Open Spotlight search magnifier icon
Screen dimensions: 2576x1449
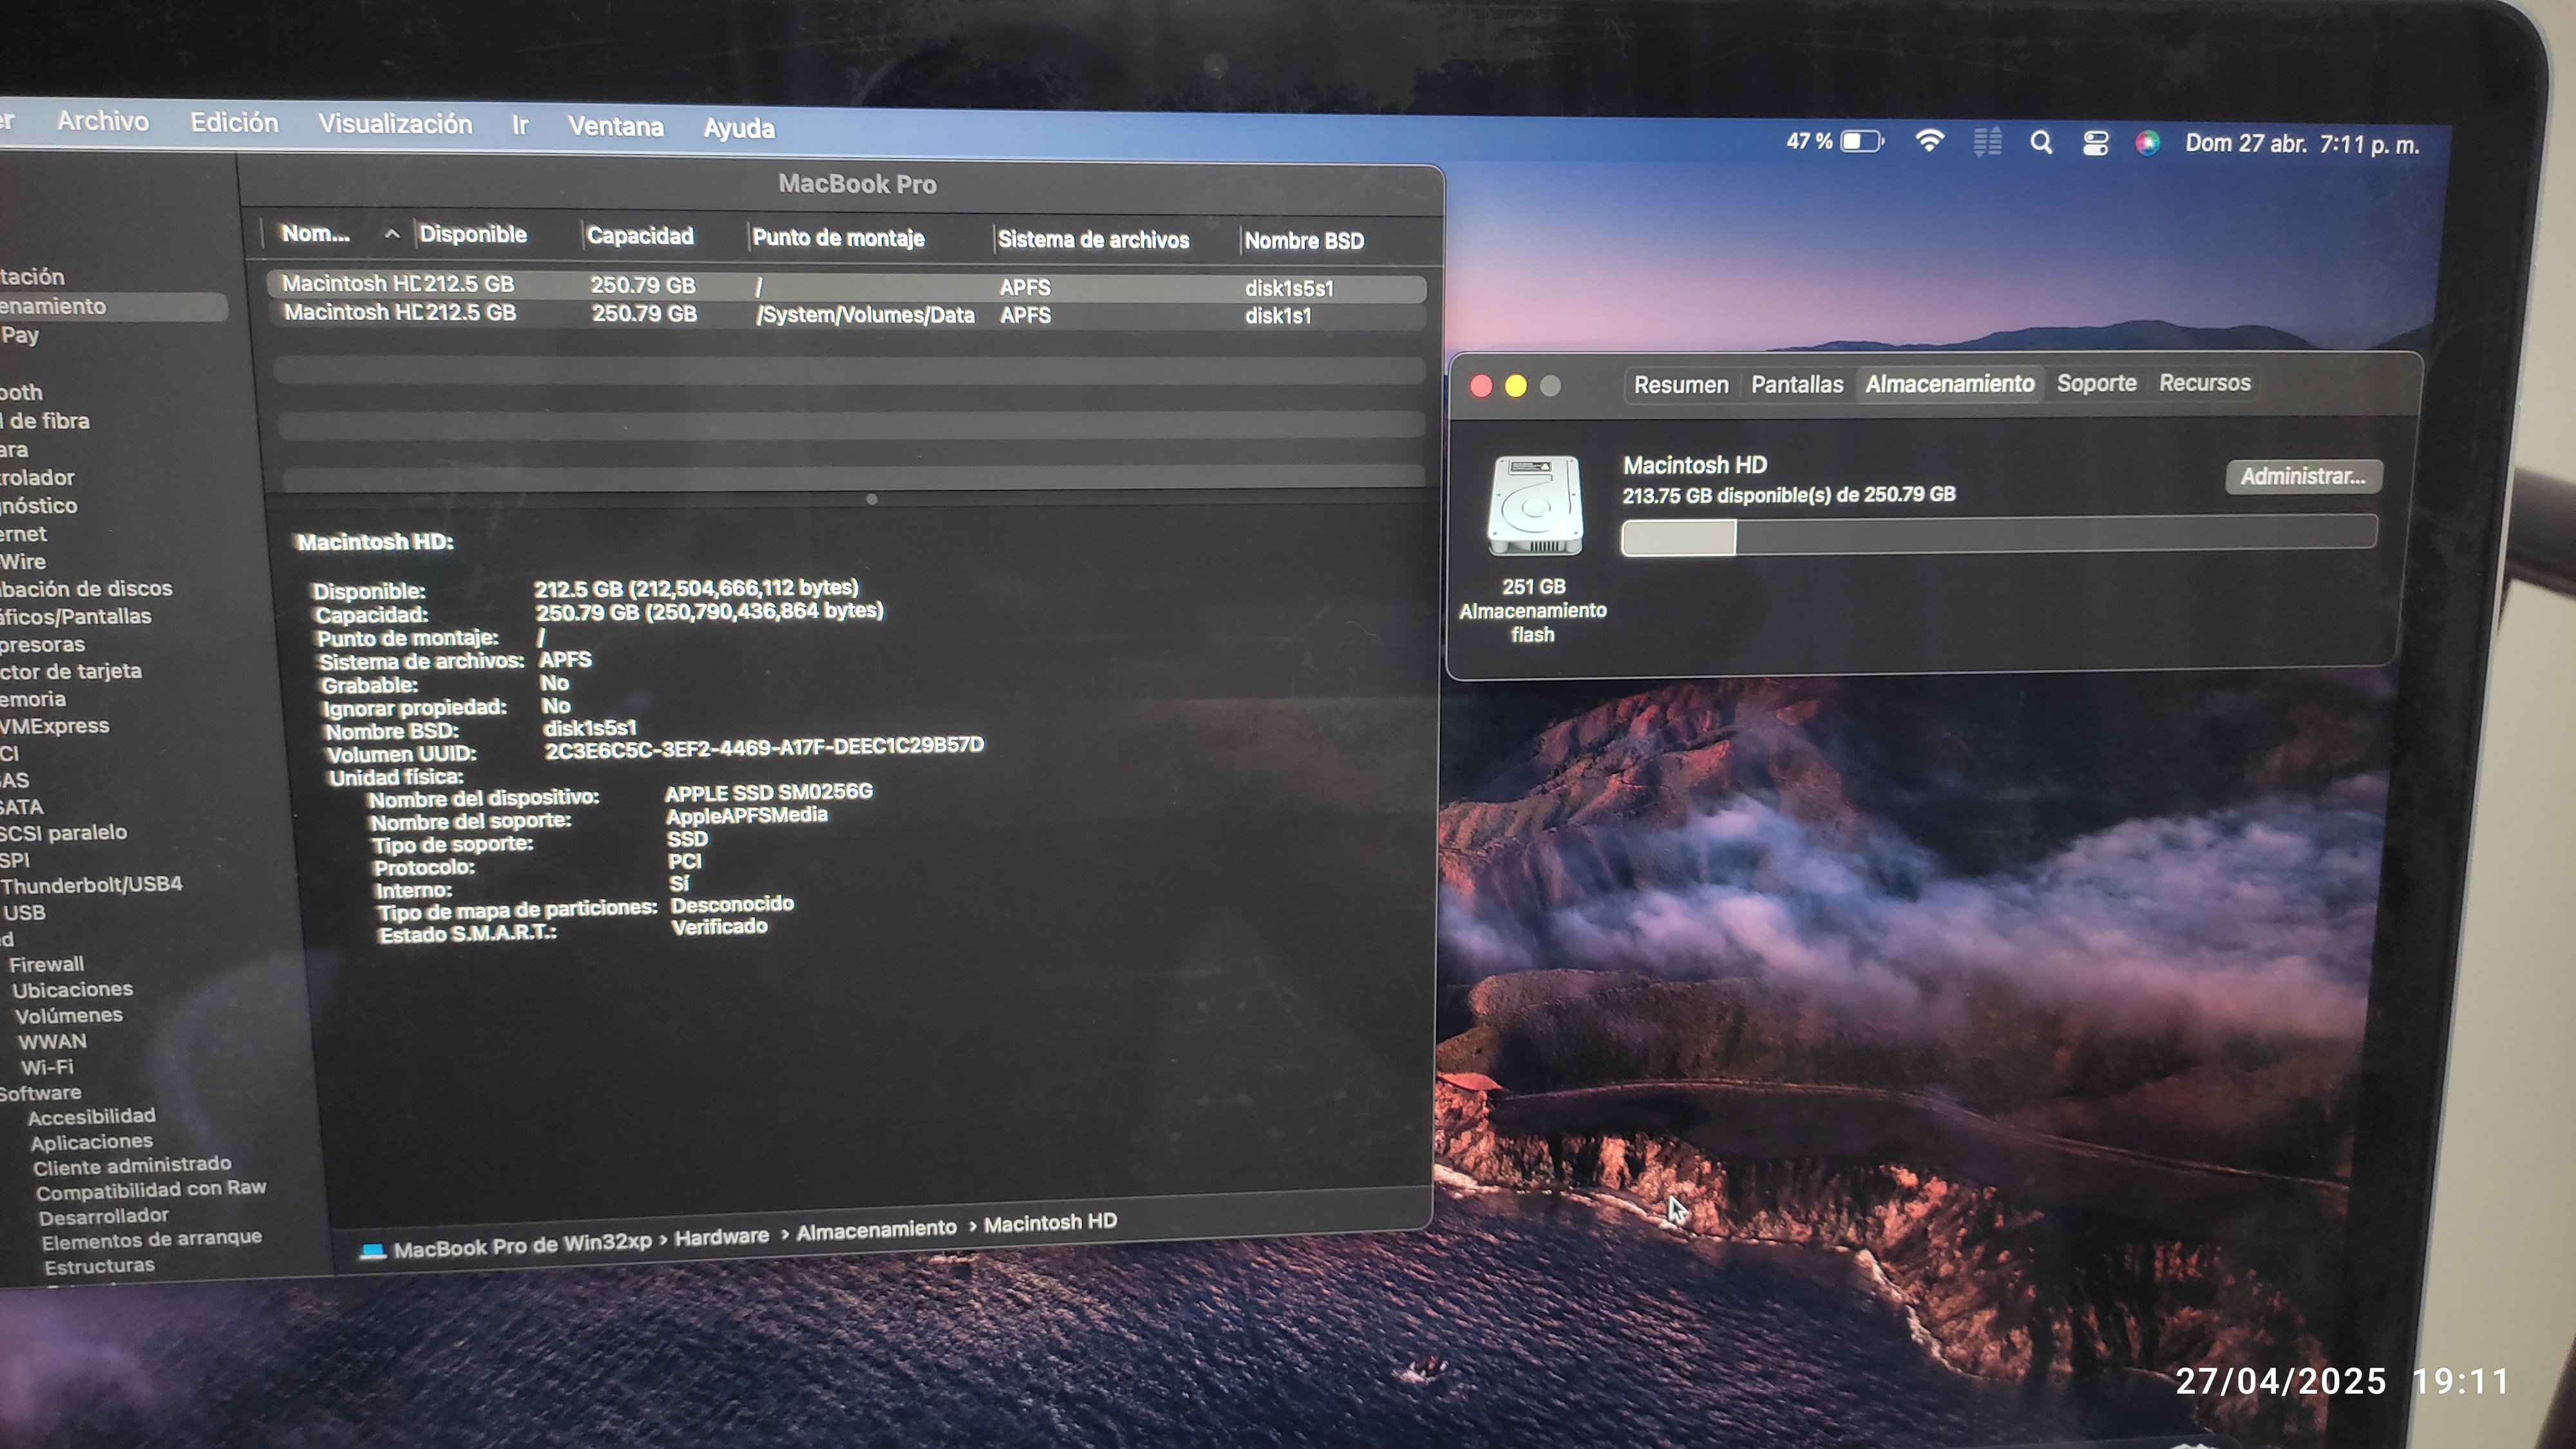[x=2041, y=143]
